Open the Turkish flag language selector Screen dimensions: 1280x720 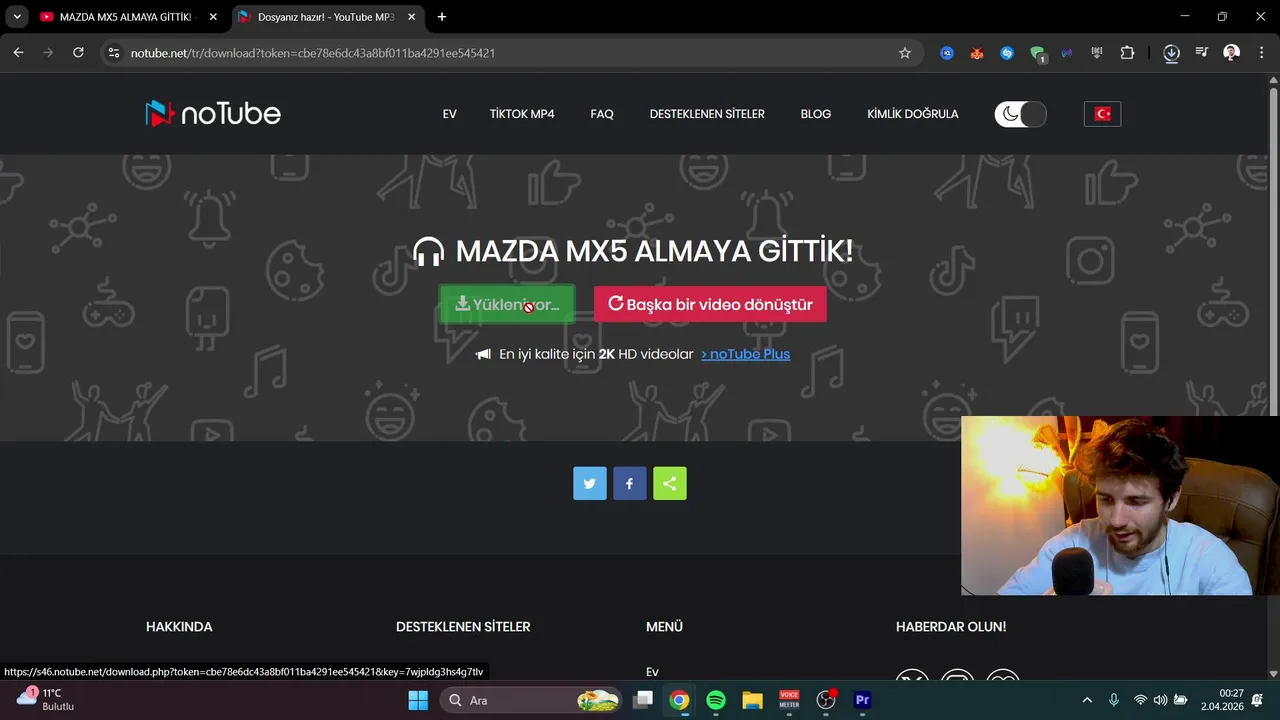click(x=1102, y=114)
